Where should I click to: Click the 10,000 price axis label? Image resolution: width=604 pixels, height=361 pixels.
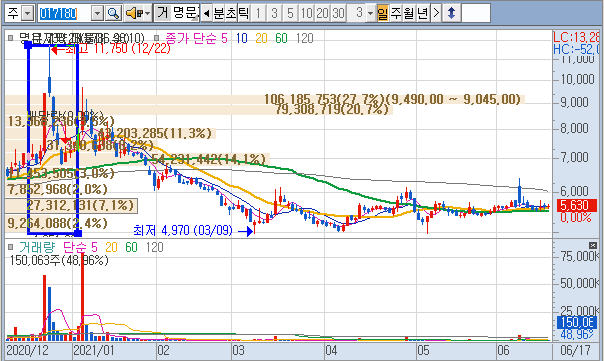(577, 79)
